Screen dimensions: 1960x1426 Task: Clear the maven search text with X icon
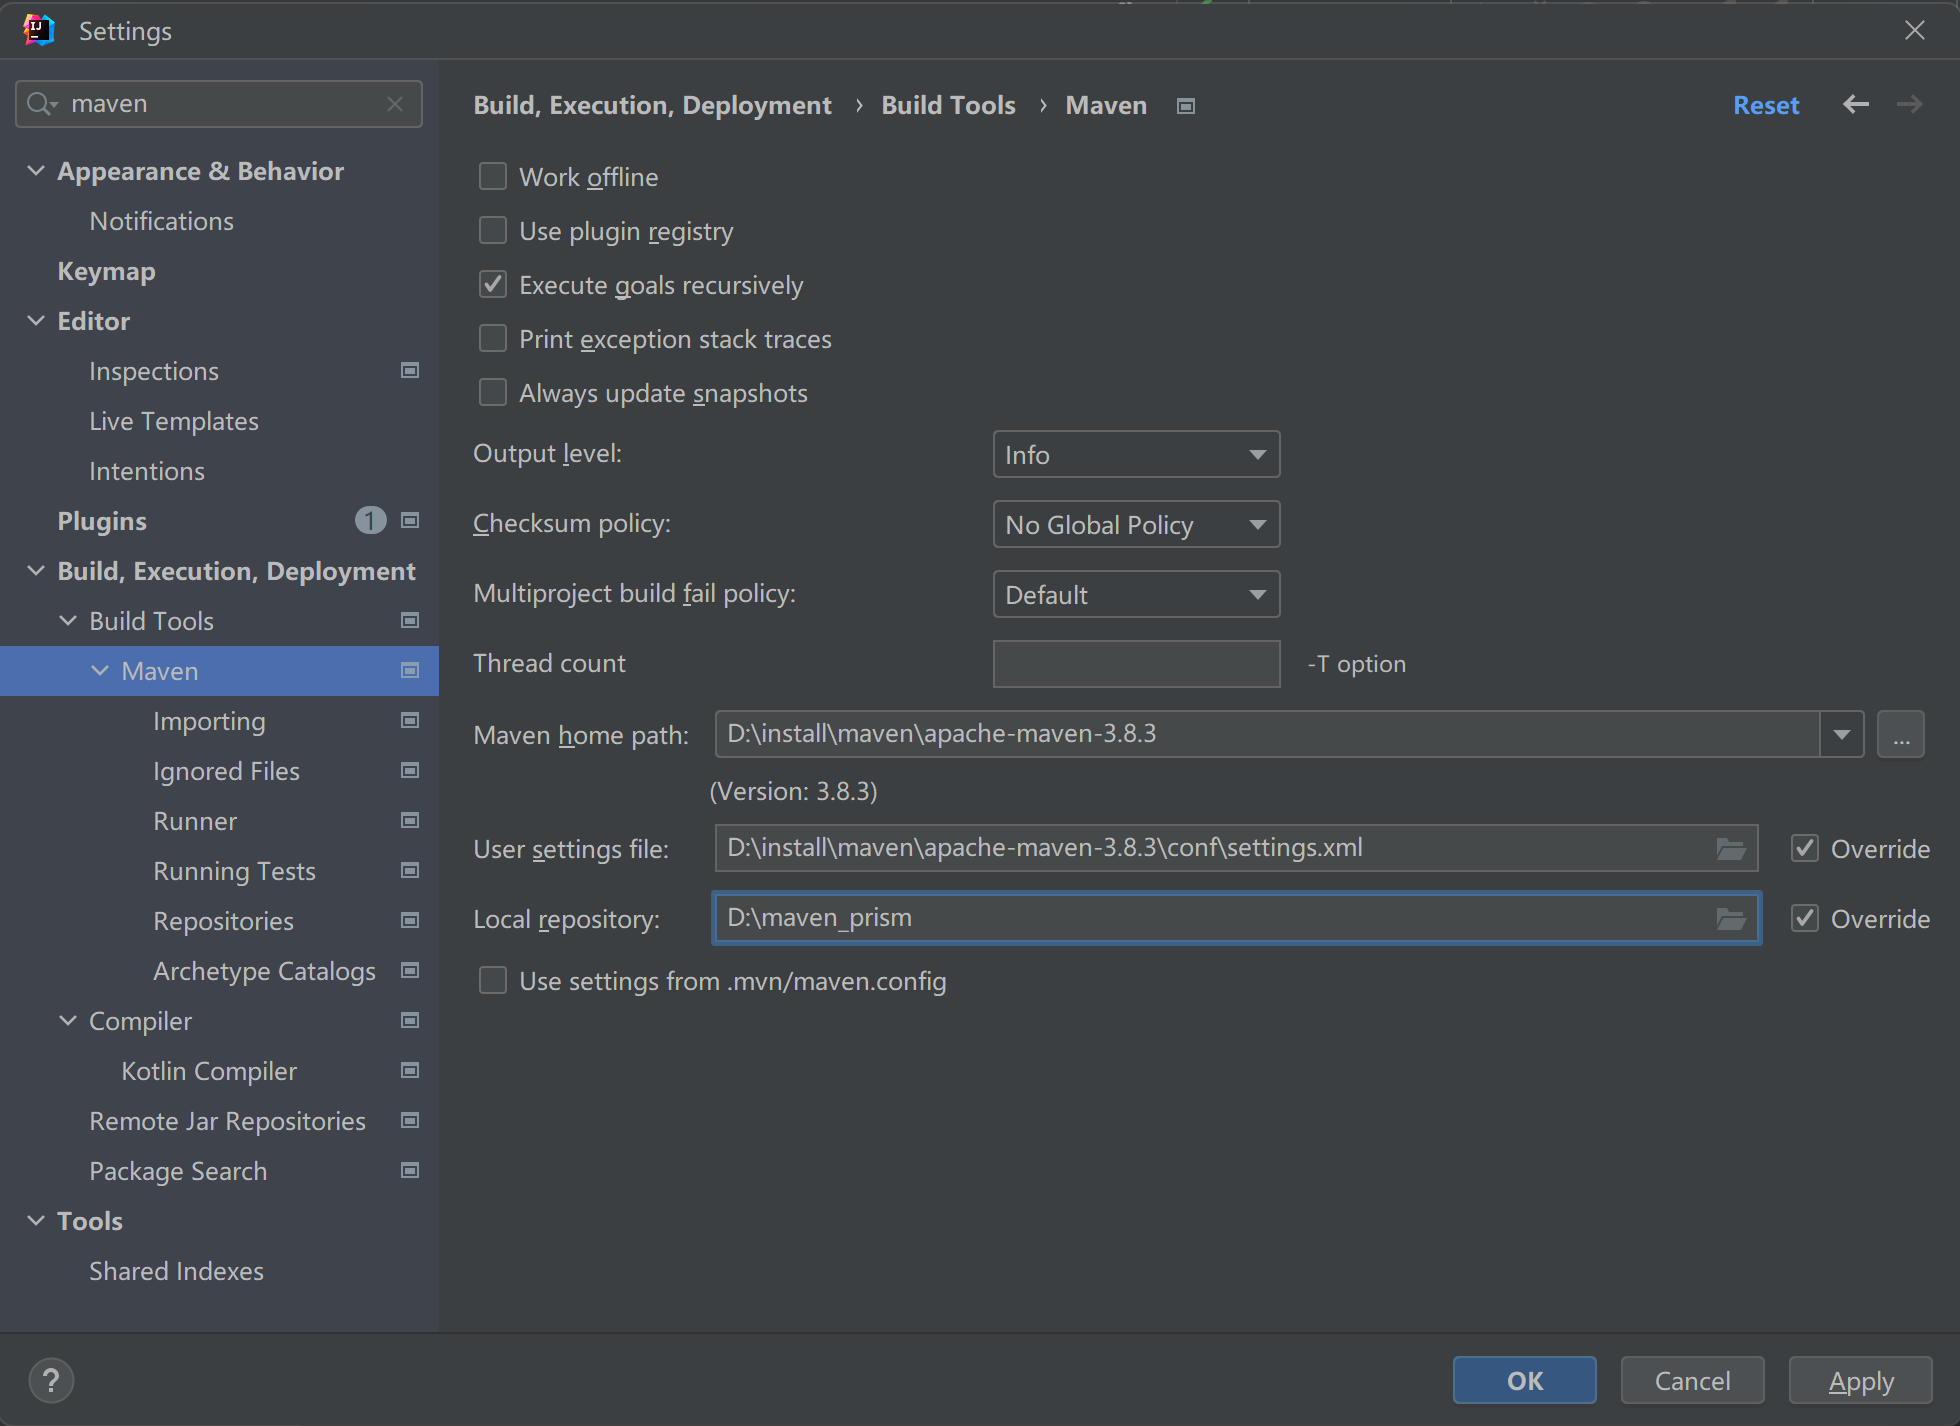395,104
